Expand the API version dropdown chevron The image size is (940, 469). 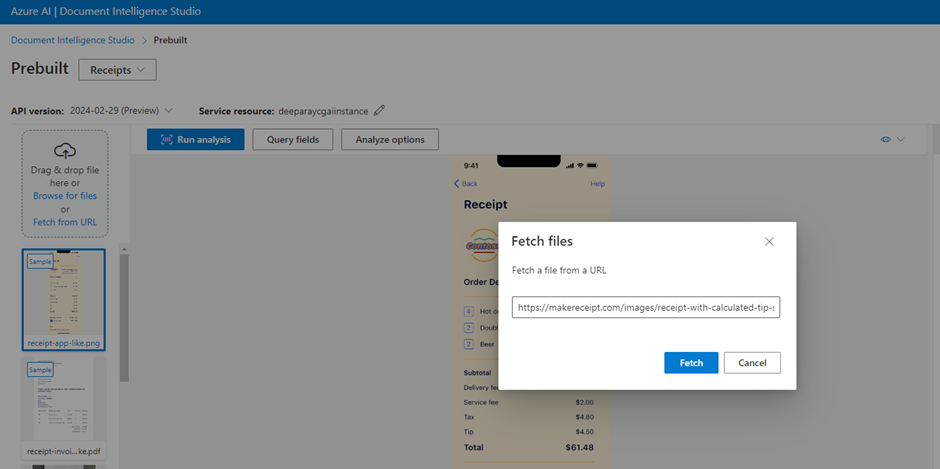(168, 110)
